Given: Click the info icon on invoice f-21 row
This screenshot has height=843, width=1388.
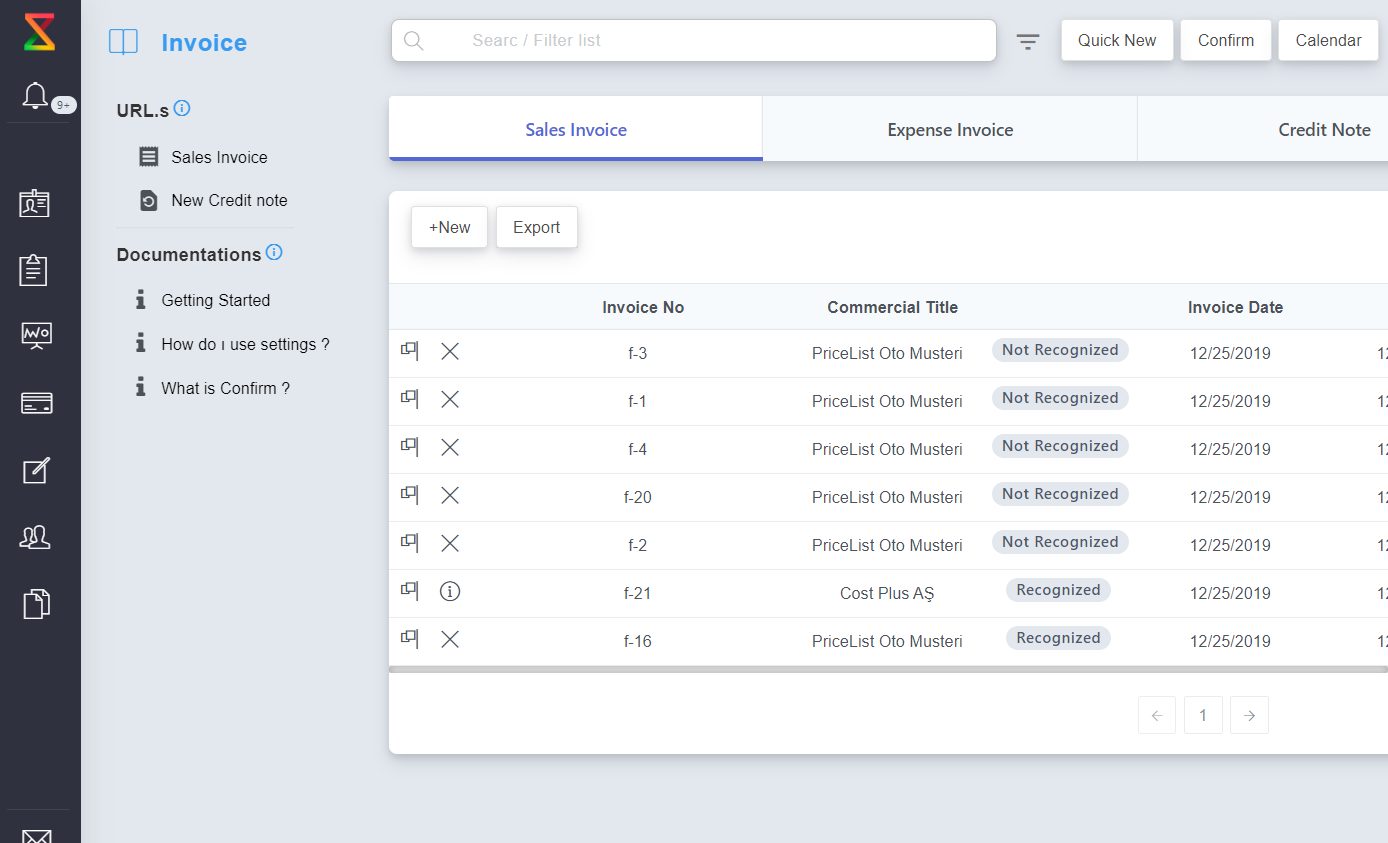Looking at the screenshot, I should tap(450, 592).
